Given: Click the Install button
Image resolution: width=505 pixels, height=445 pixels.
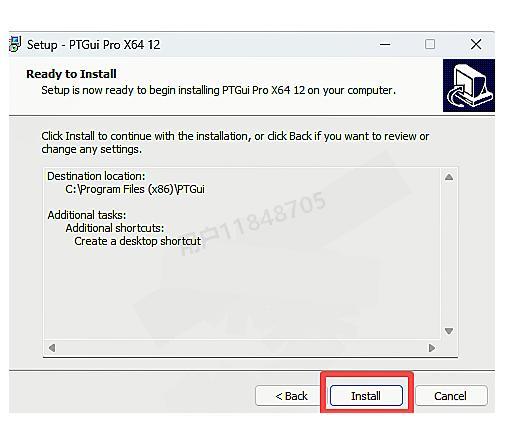Looking at the screenshot, I should (366, 396).
